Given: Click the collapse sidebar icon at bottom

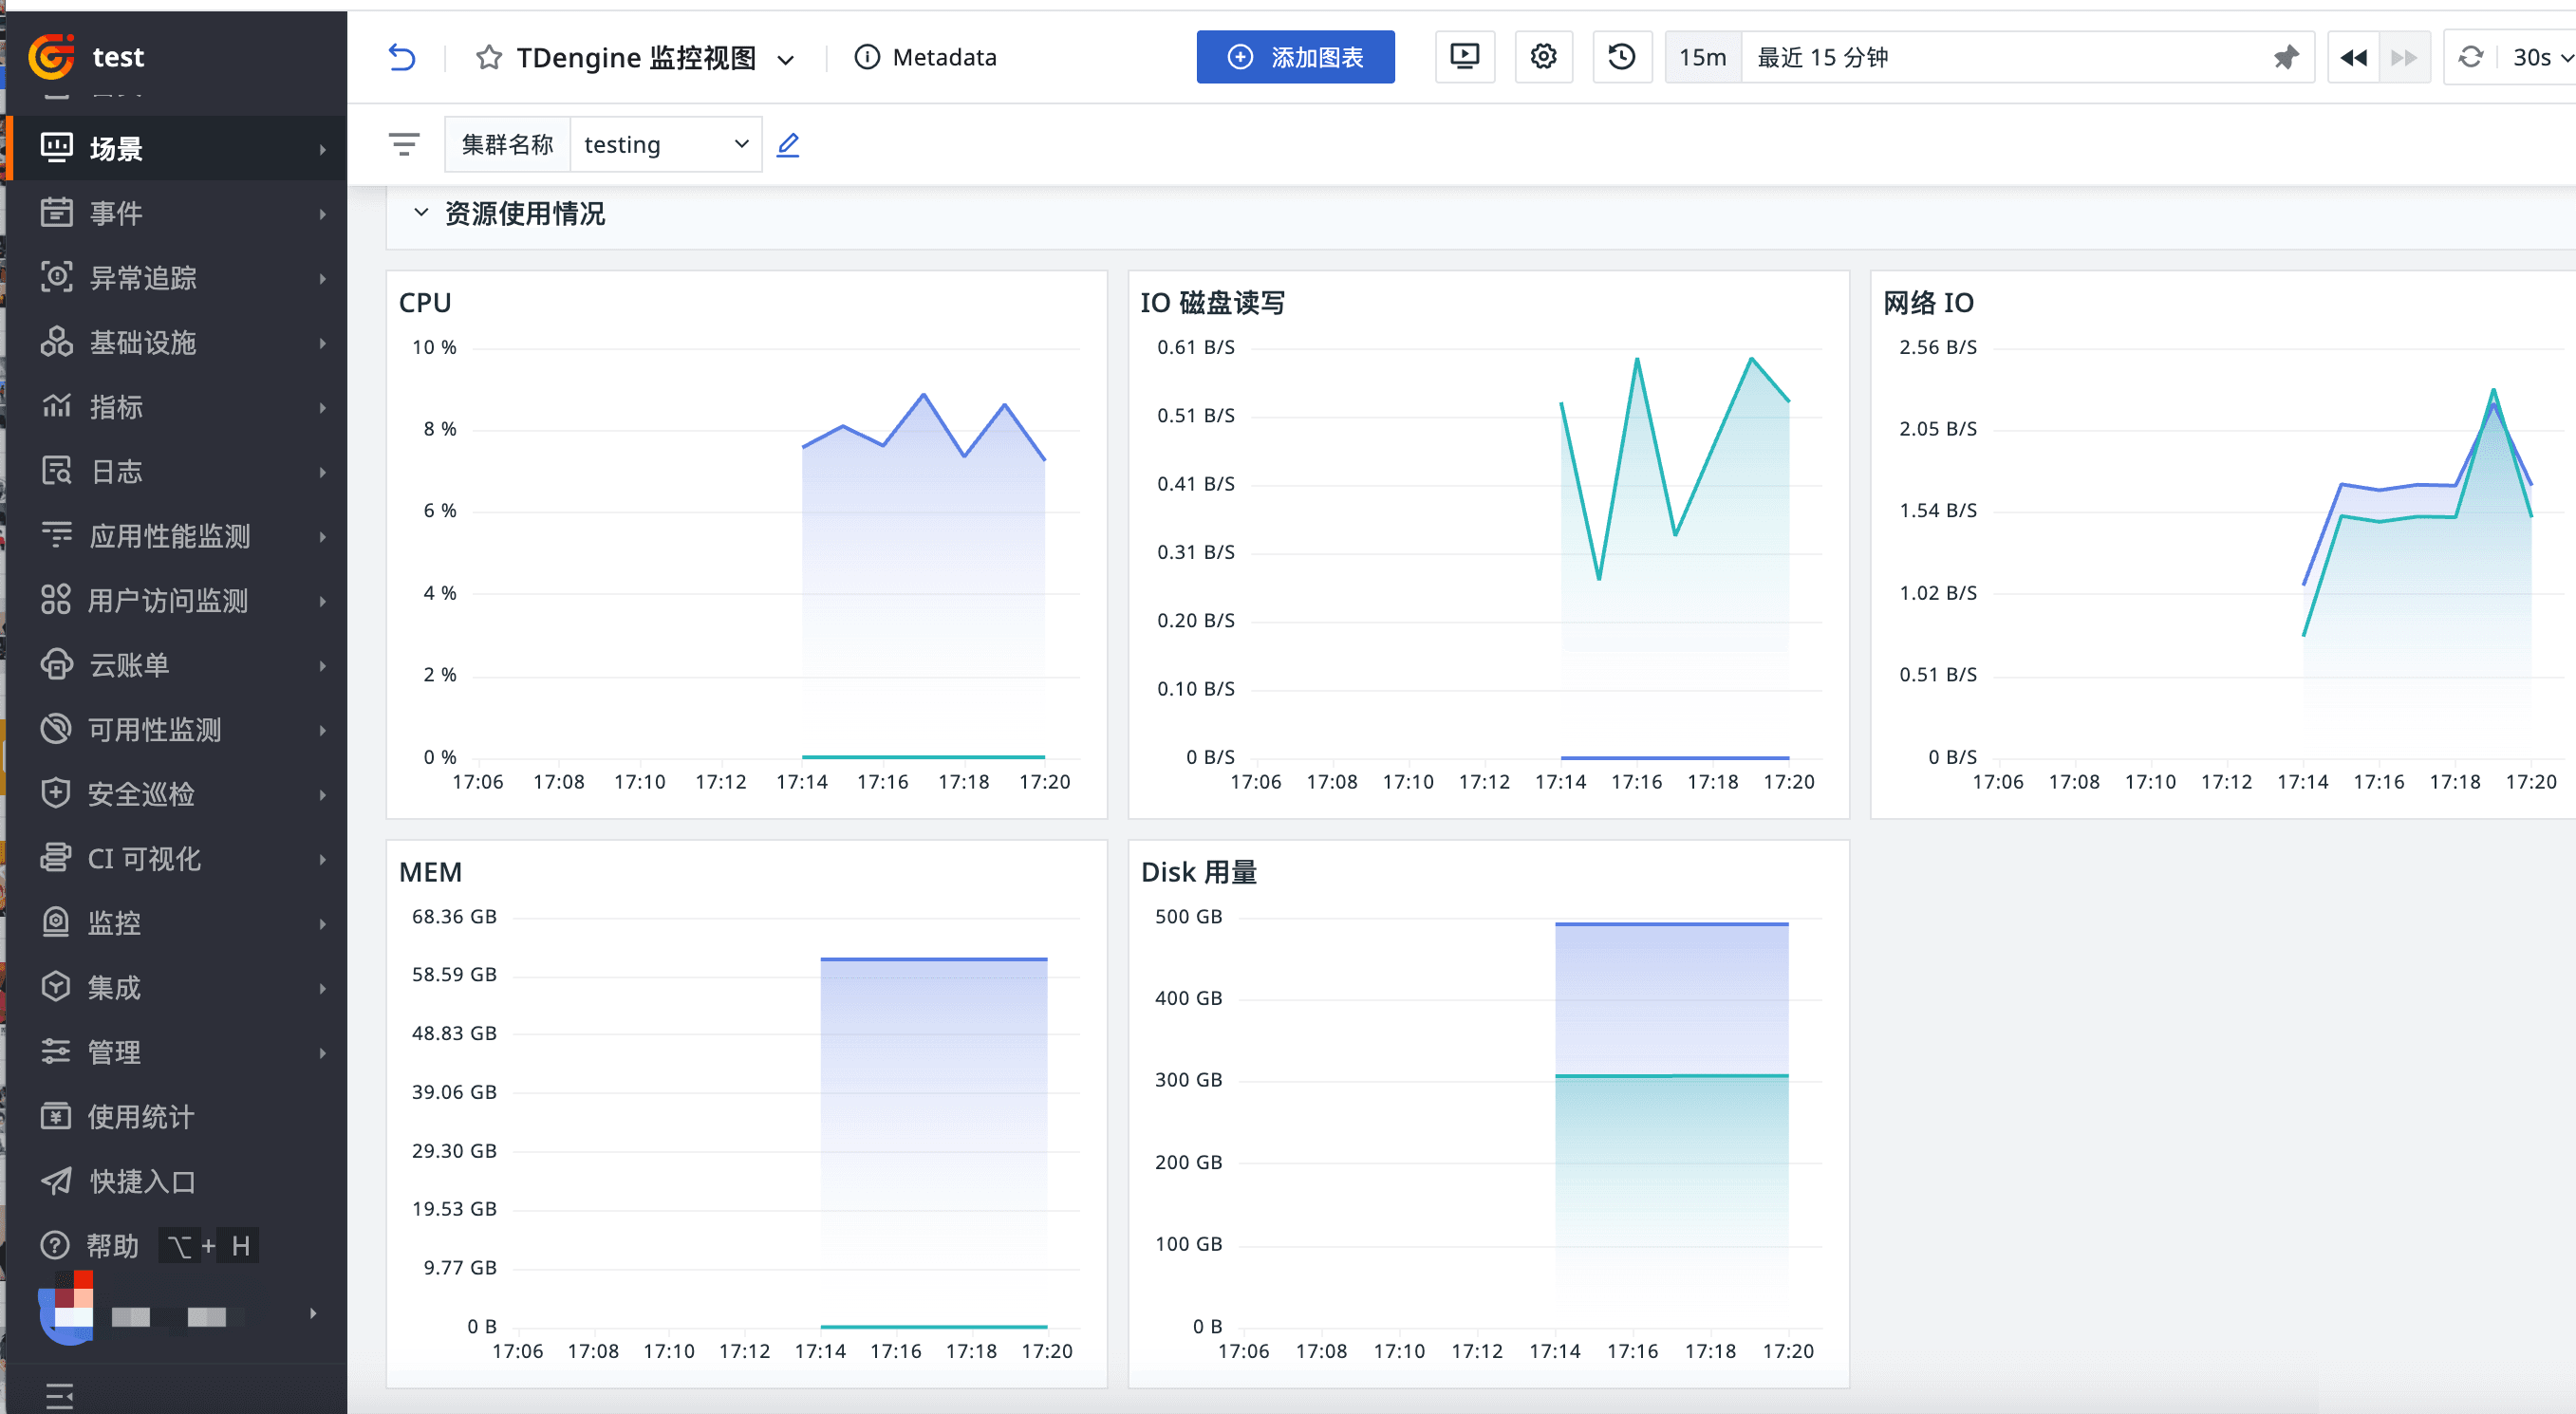Looking at the screenshot, I should (59, 1395).
